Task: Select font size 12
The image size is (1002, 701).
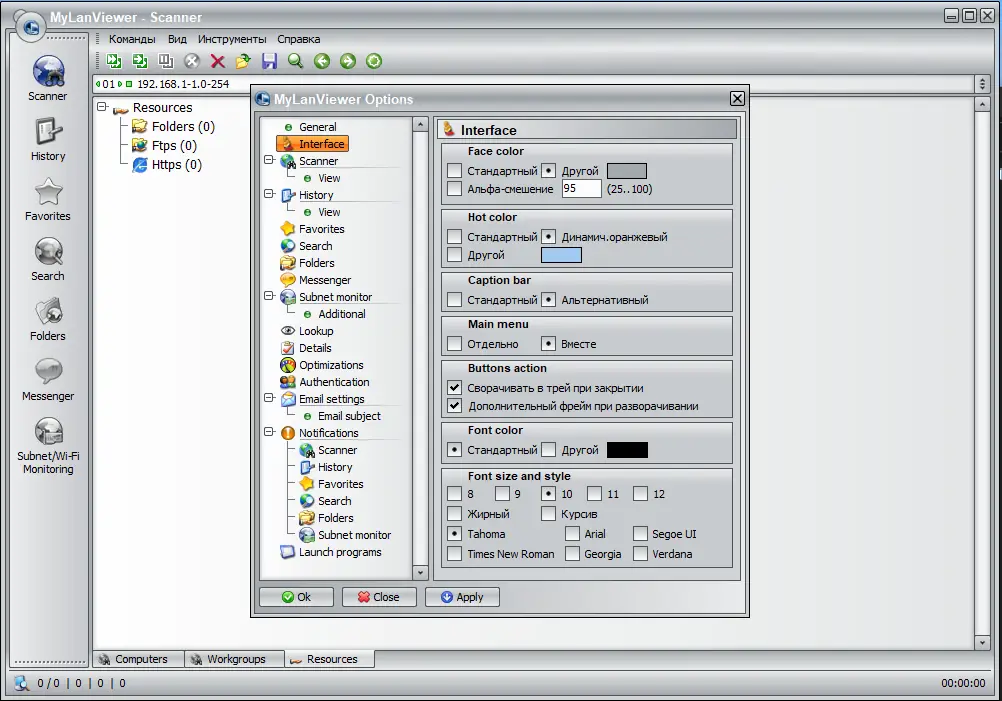Action: (x=639, y=493)
